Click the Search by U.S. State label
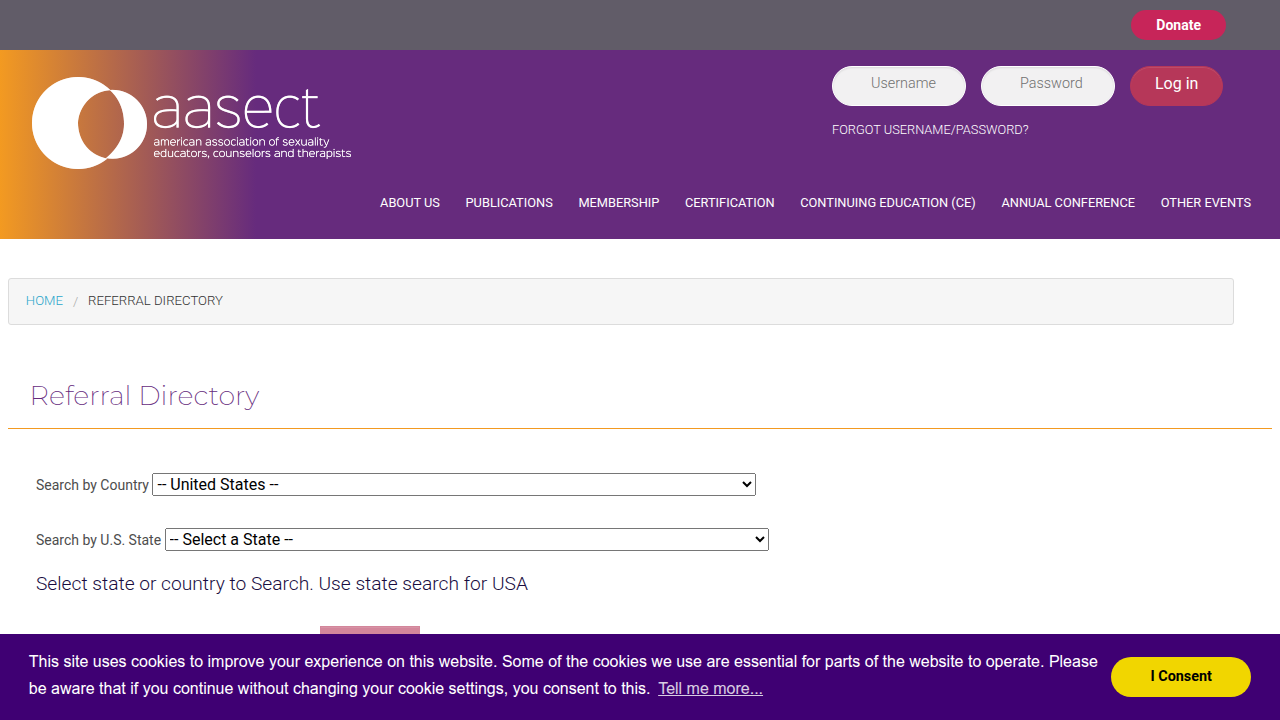The width and height of the screenshot is (1280, 720). pyautogui.click(x=98, y=540)
